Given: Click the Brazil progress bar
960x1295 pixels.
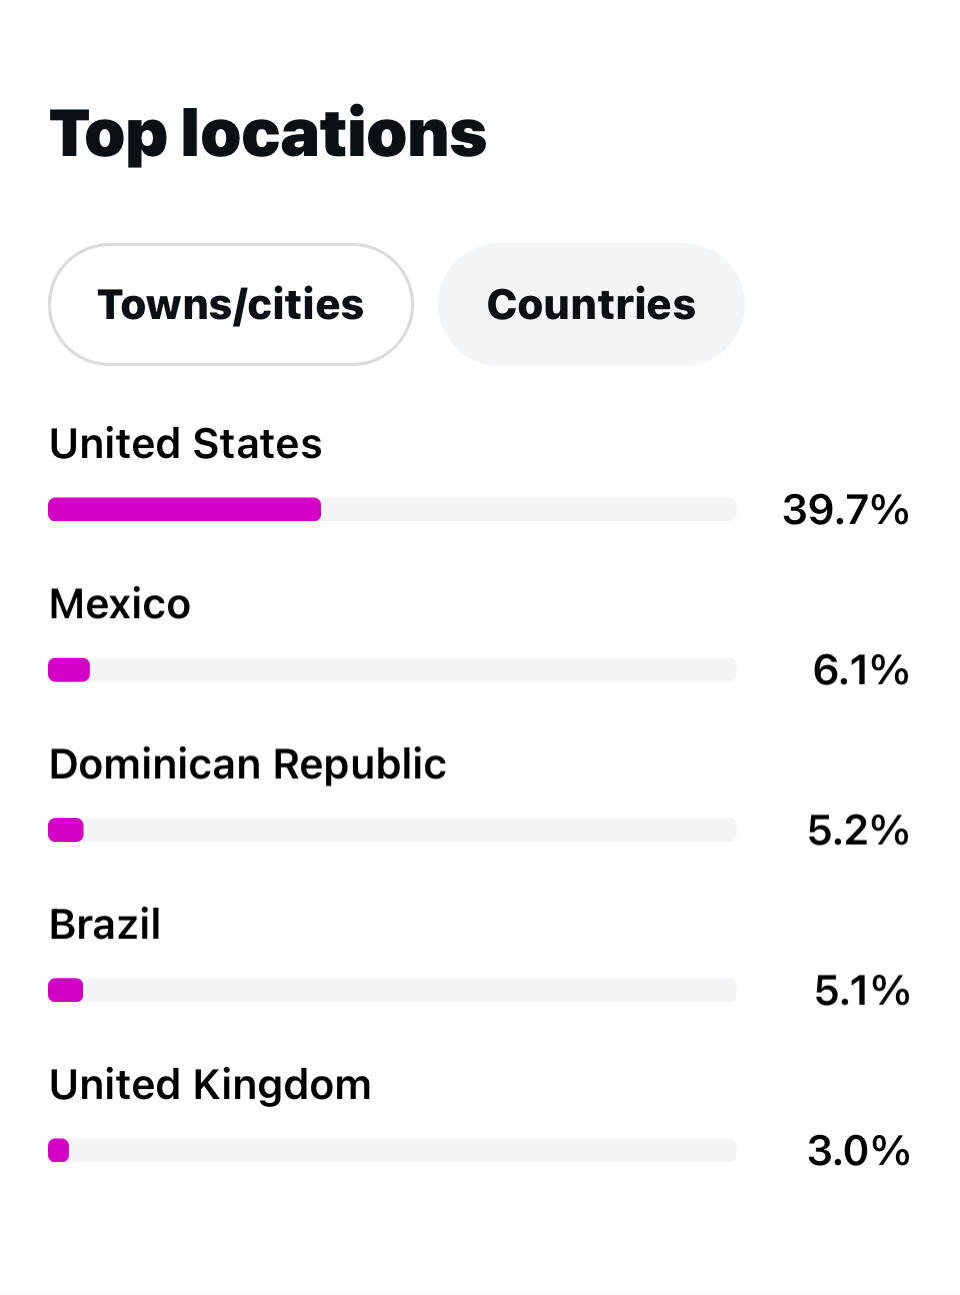Looking at the screenshot, I should tap(392, 990).
